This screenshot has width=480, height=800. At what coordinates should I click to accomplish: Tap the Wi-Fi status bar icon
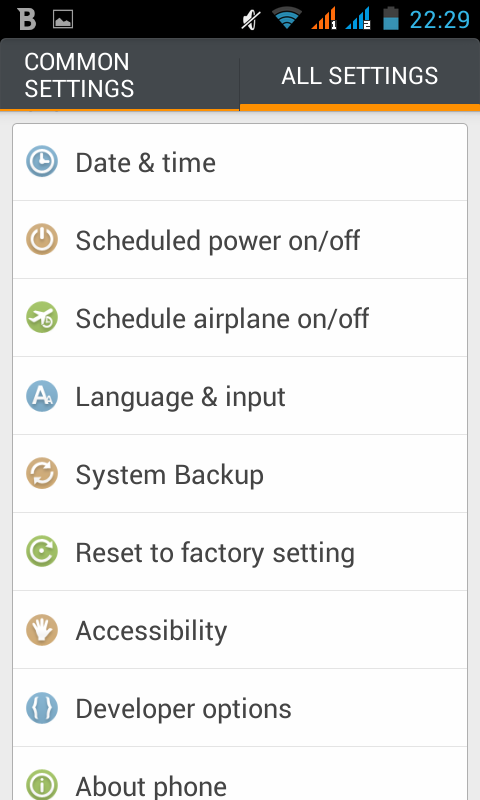pos(286,19)
